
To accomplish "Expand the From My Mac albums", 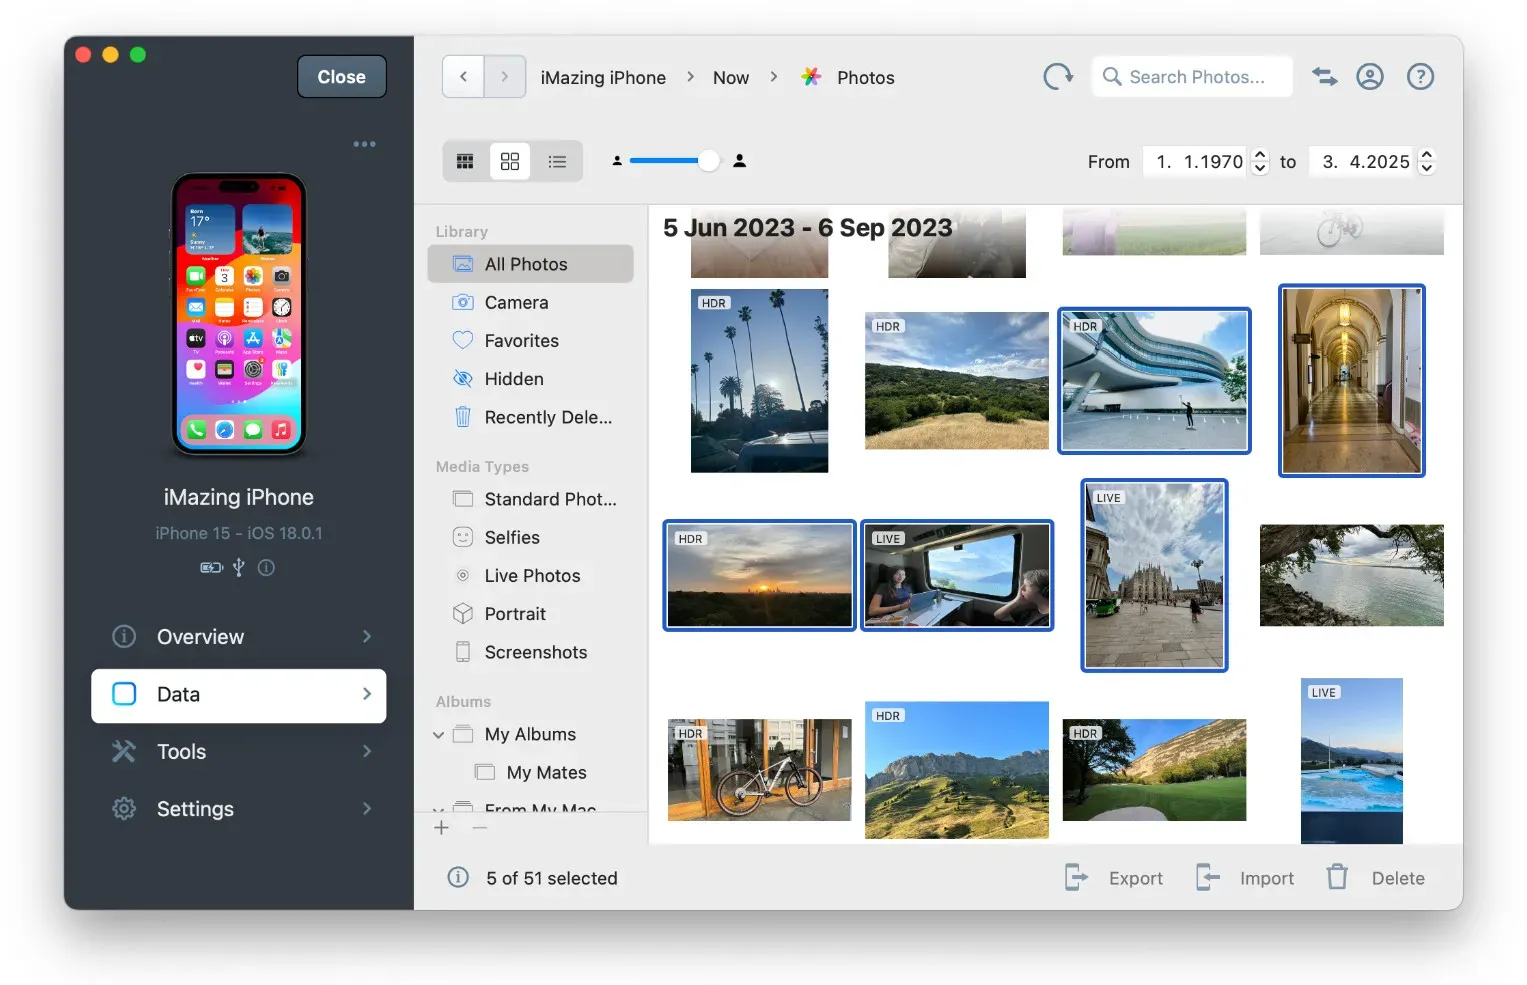I will tap(438, 810).
